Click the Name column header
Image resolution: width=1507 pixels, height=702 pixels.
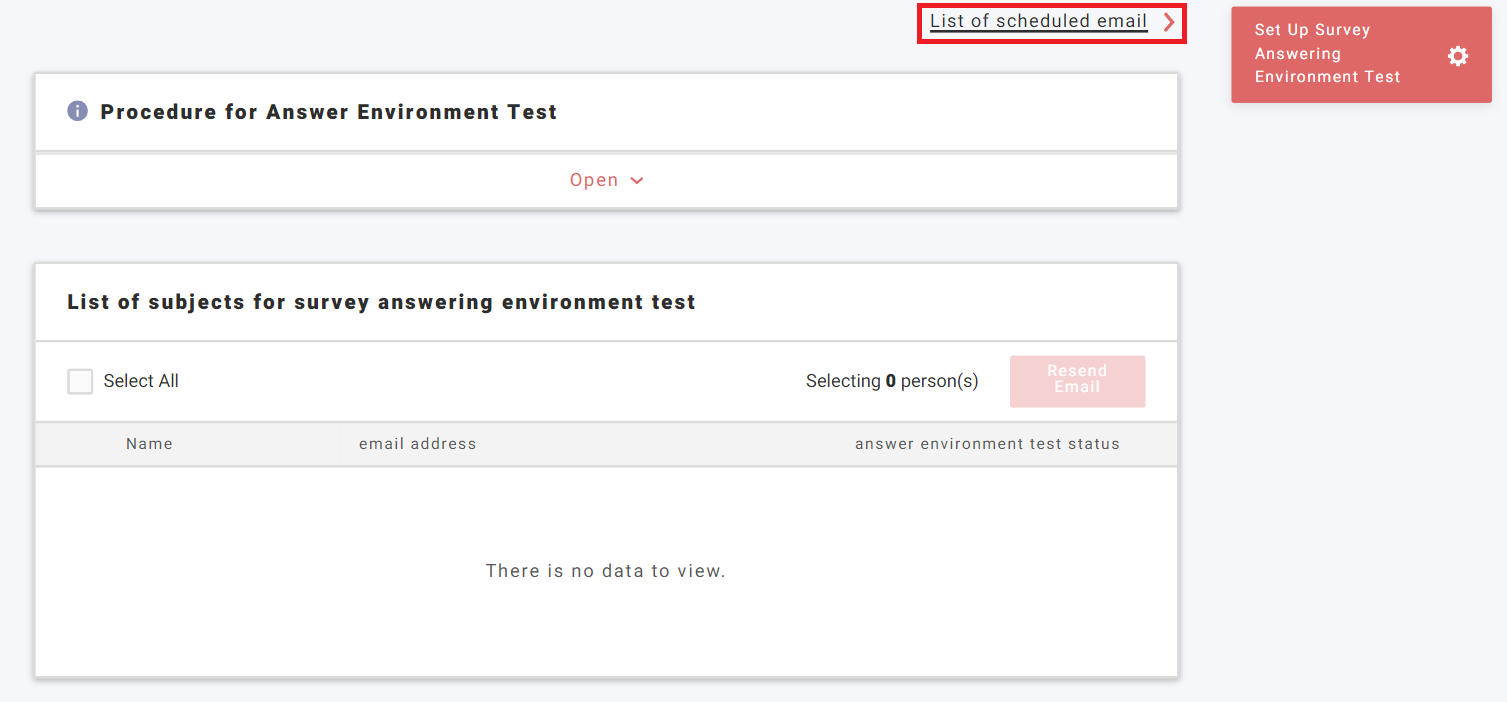point(148,443)
